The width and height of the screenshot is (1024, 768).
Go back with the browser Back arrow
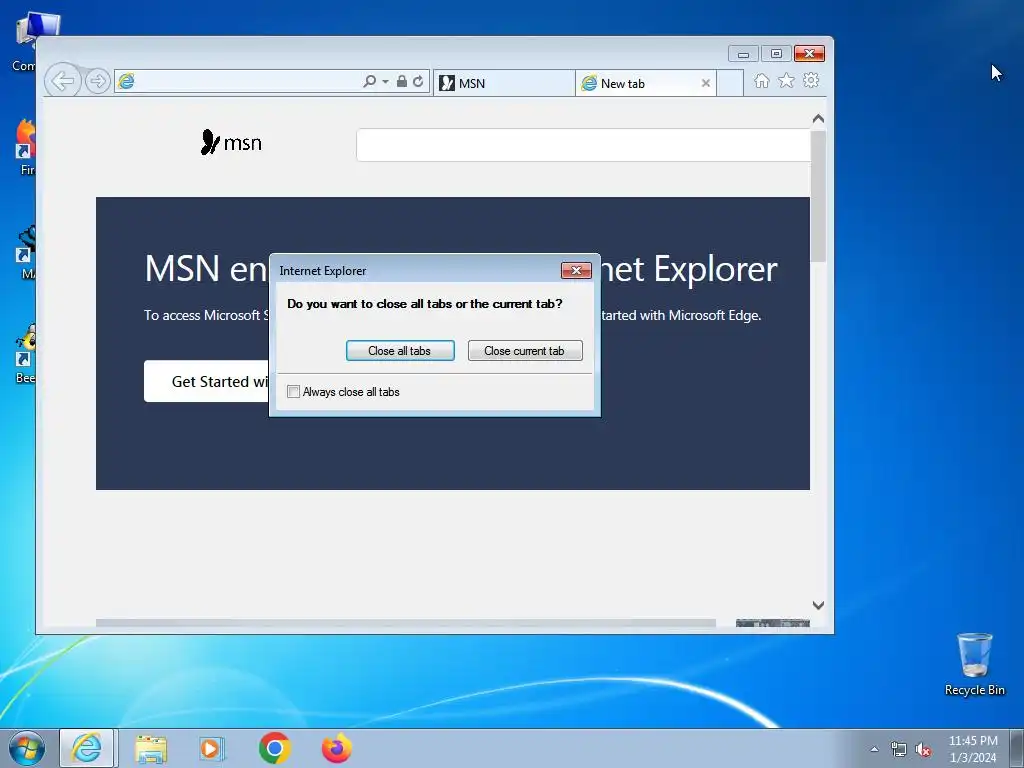click(63, 81)
